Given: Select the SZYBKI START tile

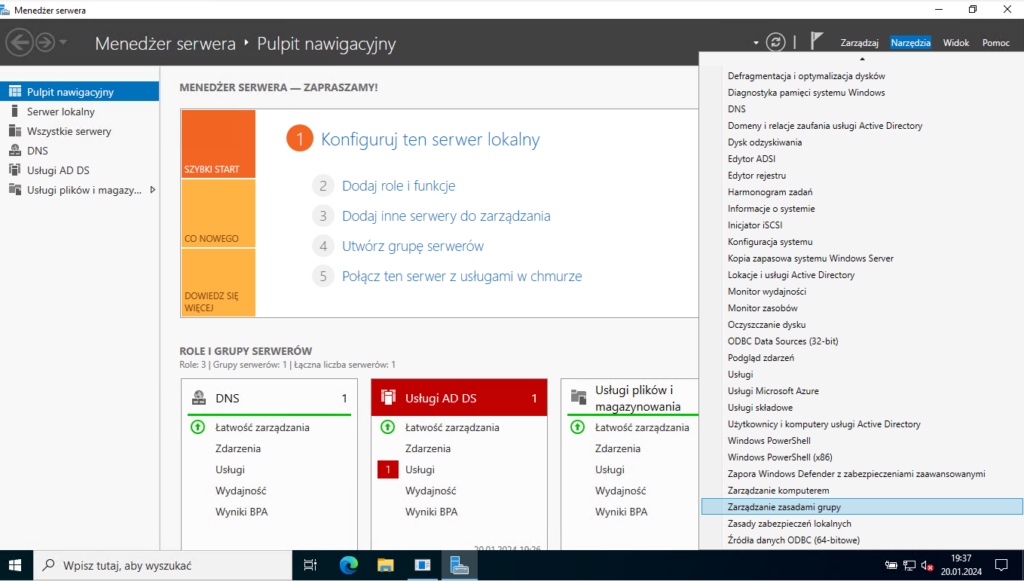Looking at the screenshot, I should click(218, 144).
